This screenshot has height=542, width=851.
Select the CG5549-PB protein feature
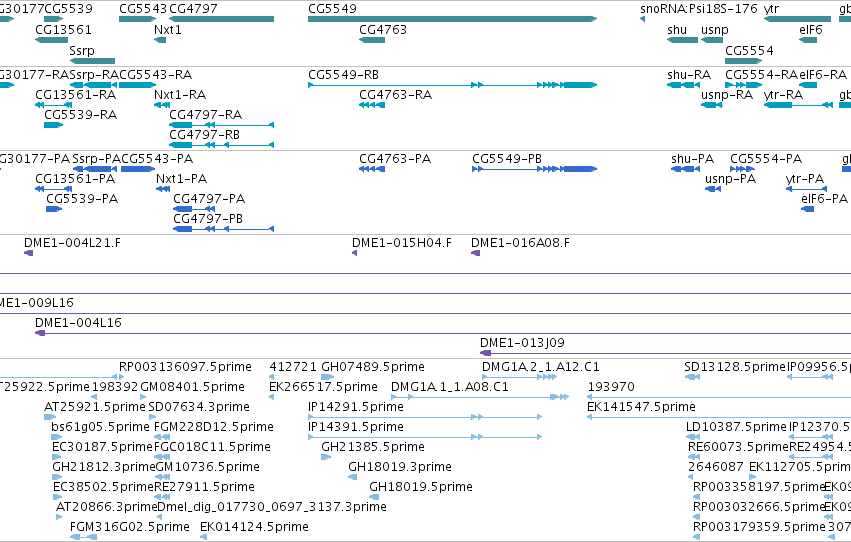tap(535, 169)
